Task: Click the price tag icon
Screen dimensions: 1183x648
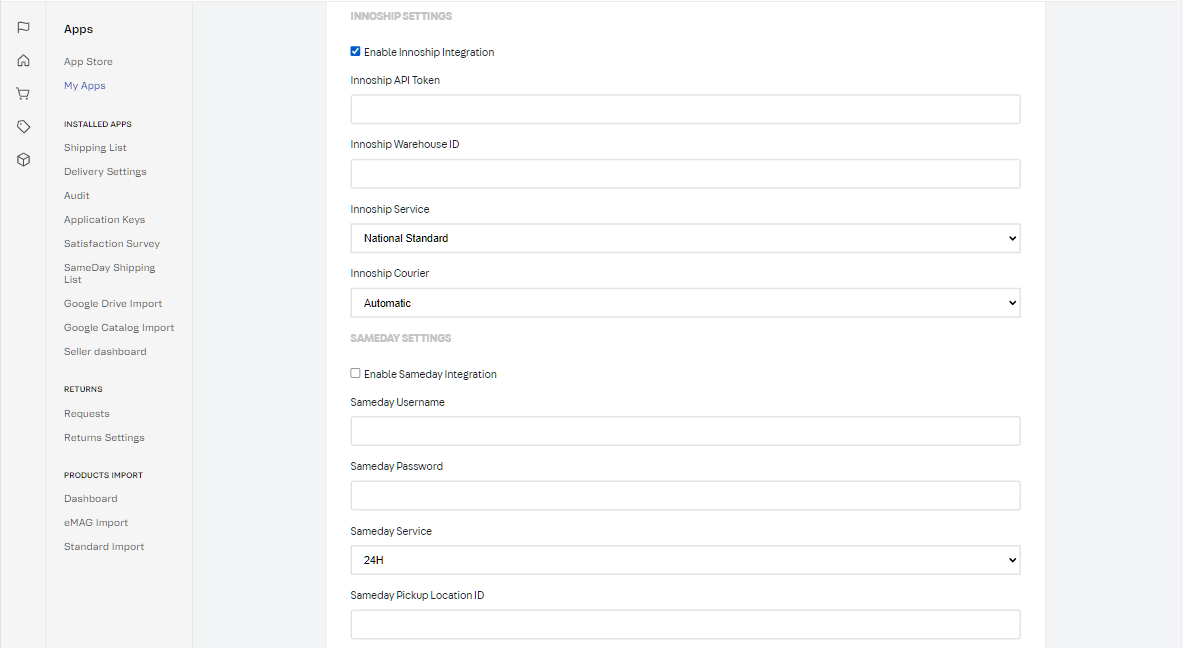Action: pos(23,127)
